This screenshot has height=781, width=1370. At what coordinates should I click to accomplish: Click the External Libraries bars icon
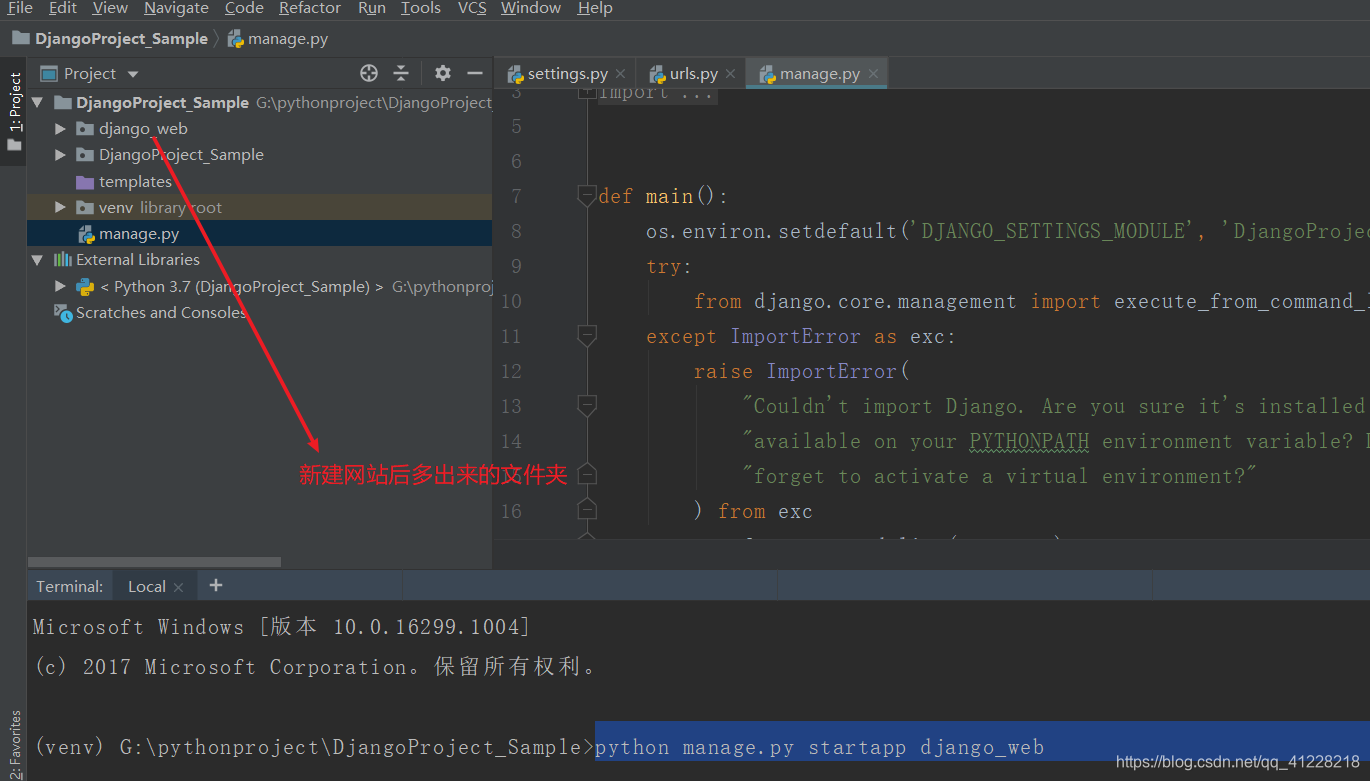coord(63,260)
